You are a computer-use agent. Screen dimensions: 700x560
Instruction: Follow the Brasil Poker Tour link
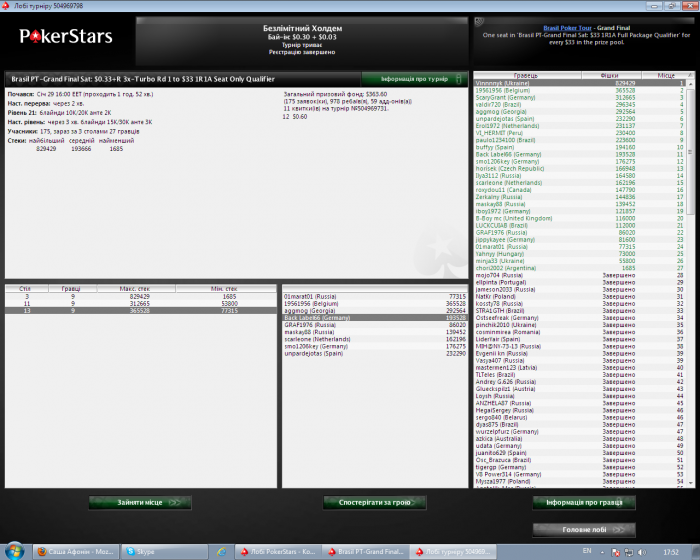[567, 28]
